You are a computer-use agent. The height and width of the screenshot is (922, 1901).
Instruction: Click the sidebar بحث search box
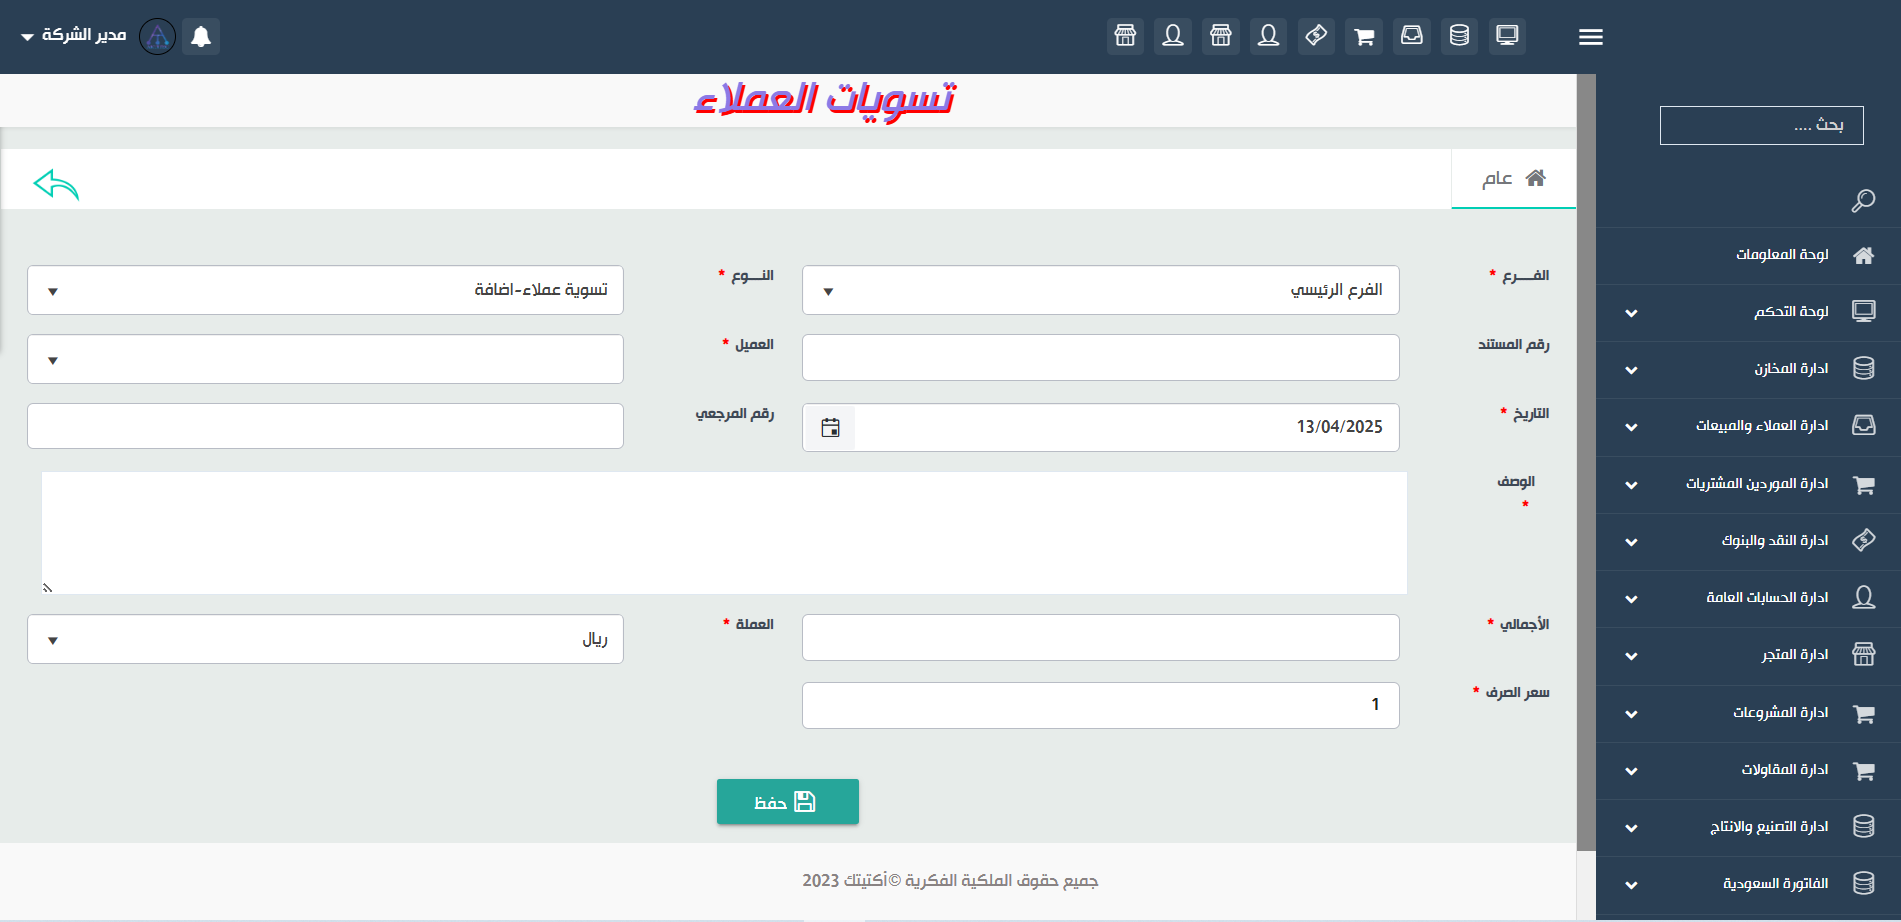click(x=1761, y=125)
